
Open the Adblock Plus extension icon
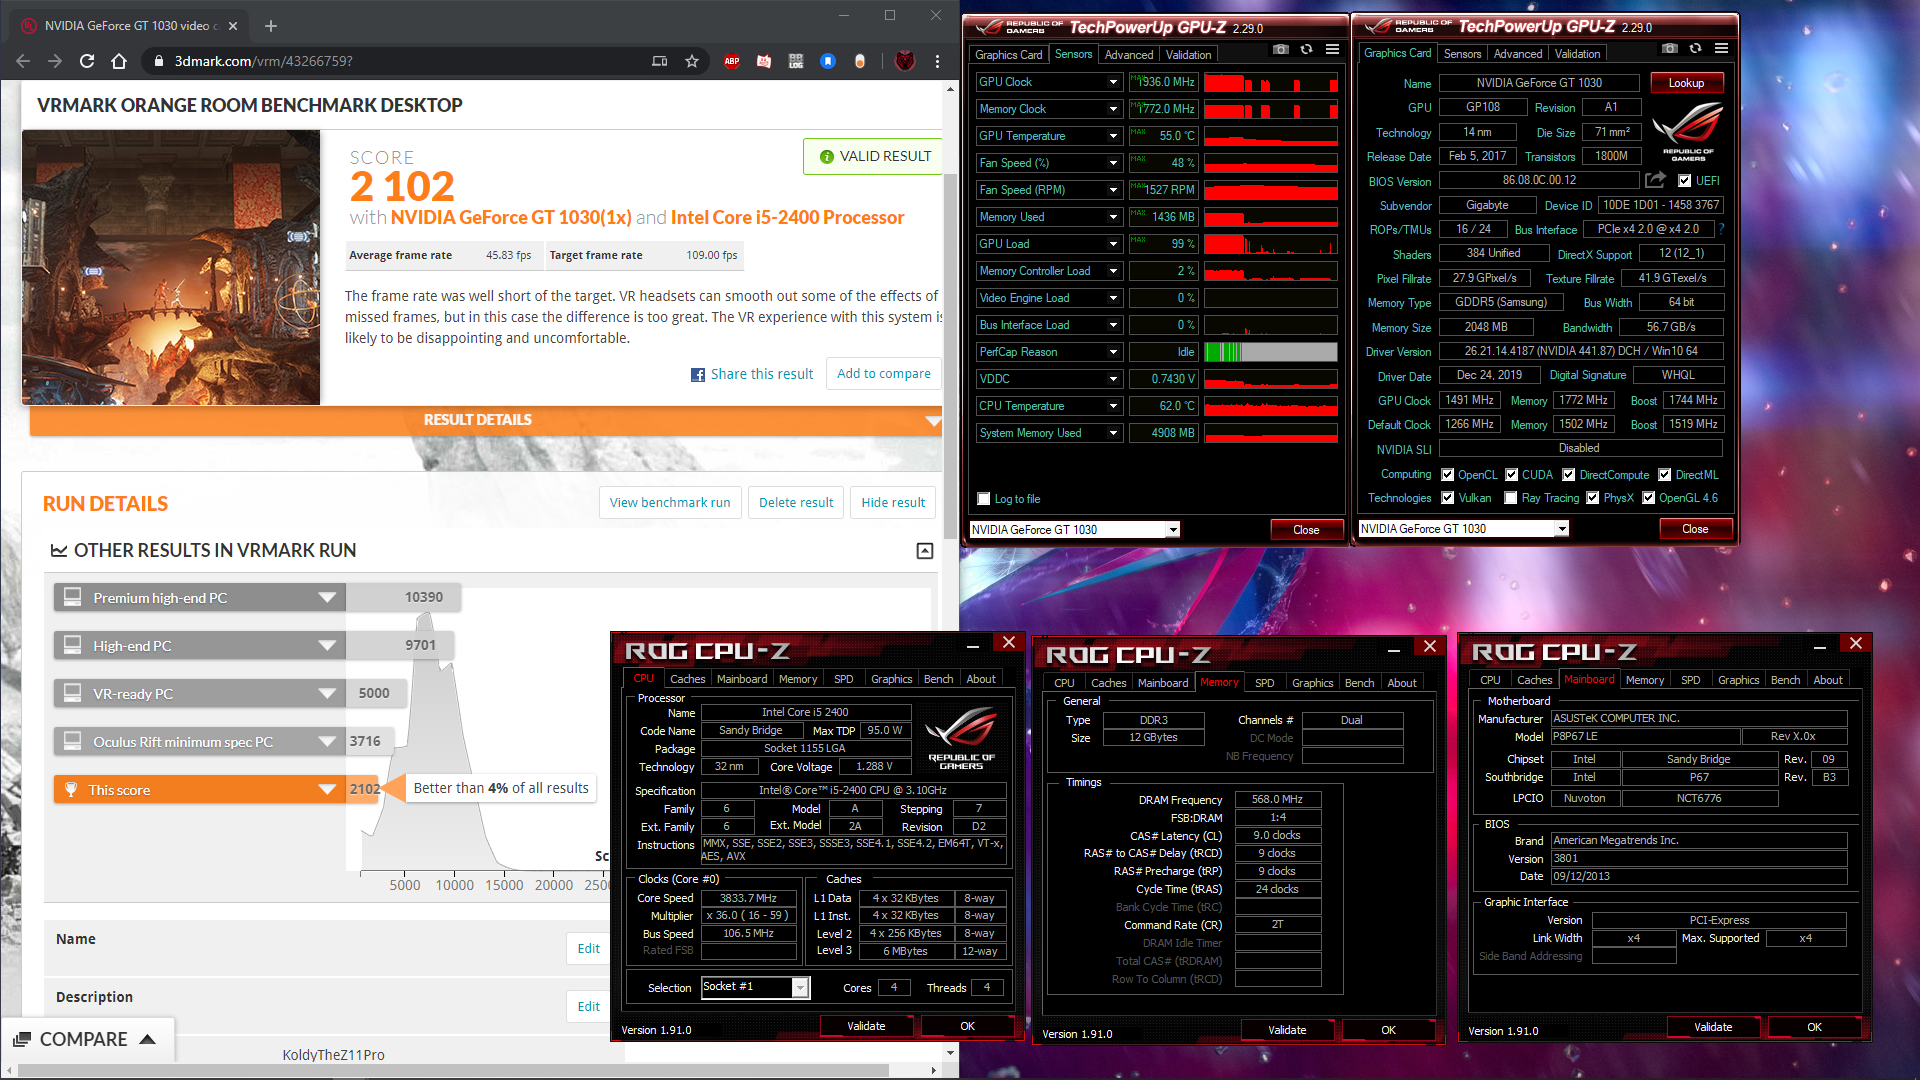(732, 61)
